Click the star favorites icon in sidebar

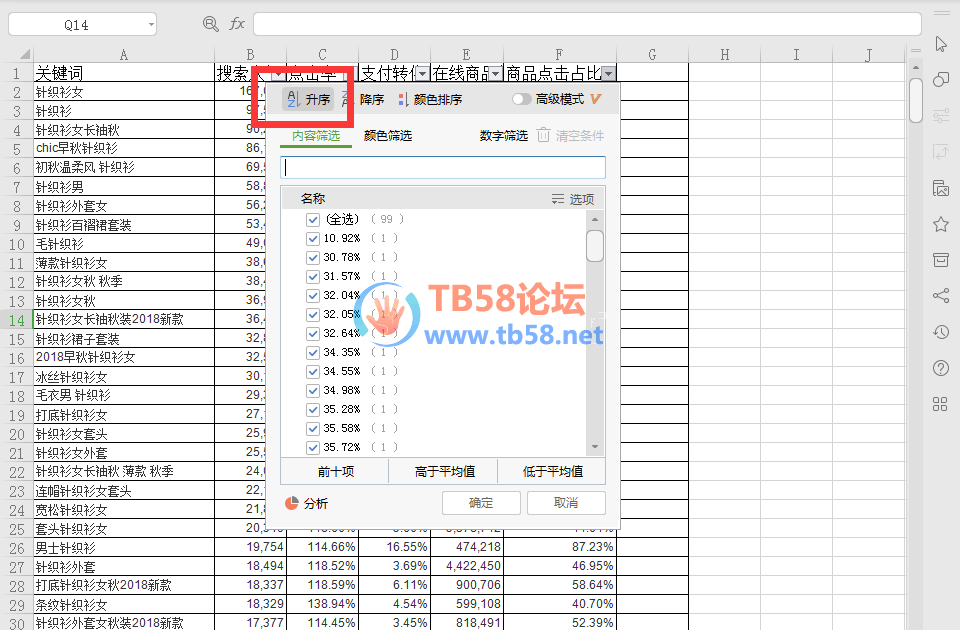pos(940,224)
